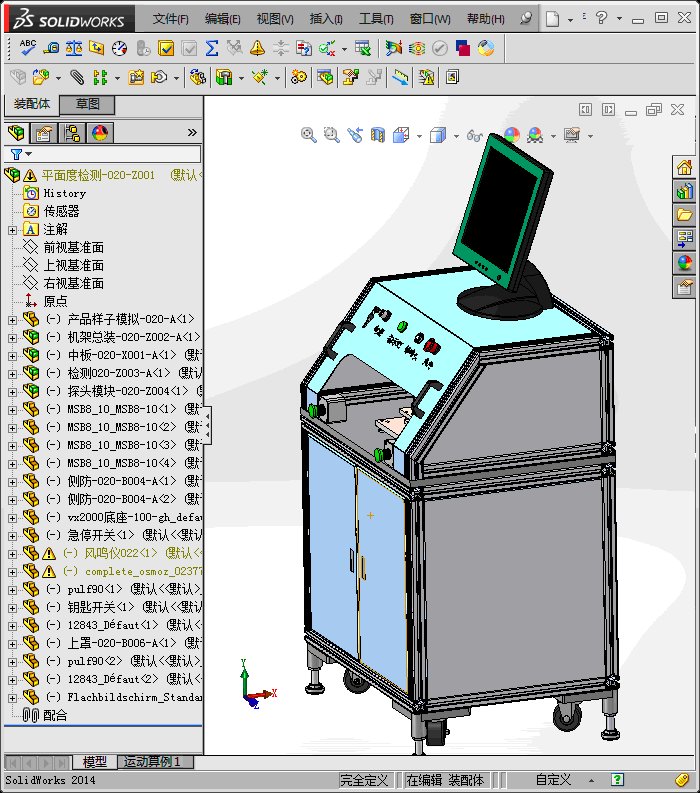The width and height of the screenshot is (700, 793).
Task: Open the PropertyManager tab icon
Action: (44, 133)
